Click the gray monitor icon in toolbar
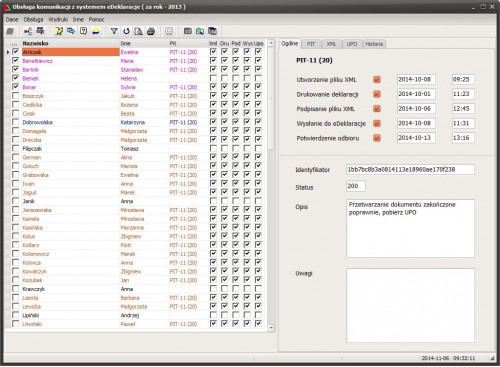This screenshot has height=367, width=500. pyautogui.click(x=169, y=31)
